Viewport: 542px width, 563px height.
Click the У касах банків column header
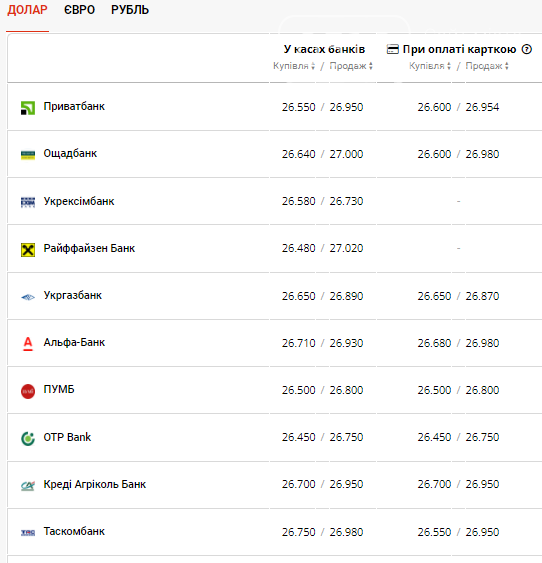(x=324, y=49)
